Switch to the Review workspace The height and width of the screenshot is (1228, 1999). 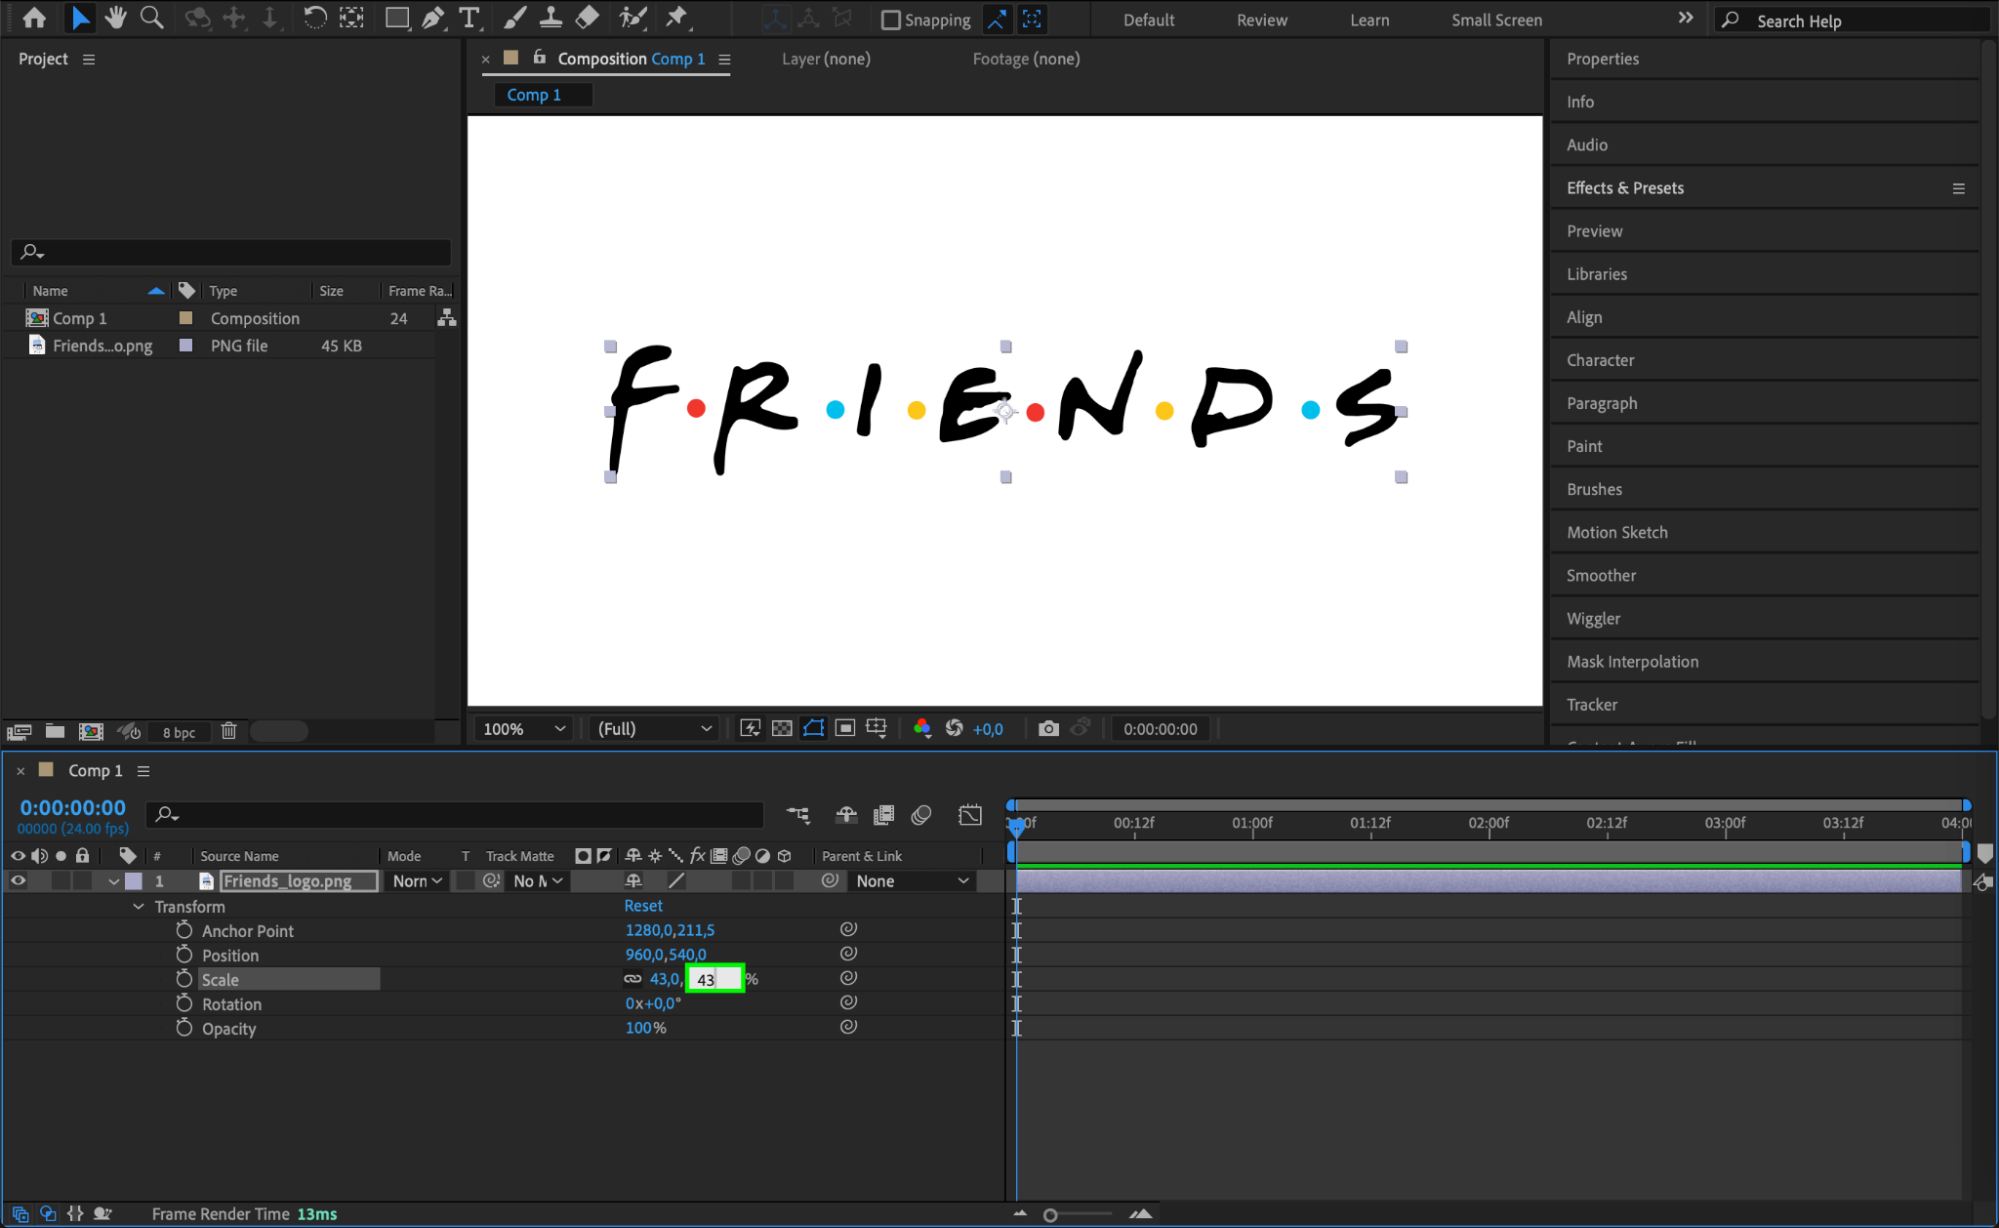click(1261, 20)
